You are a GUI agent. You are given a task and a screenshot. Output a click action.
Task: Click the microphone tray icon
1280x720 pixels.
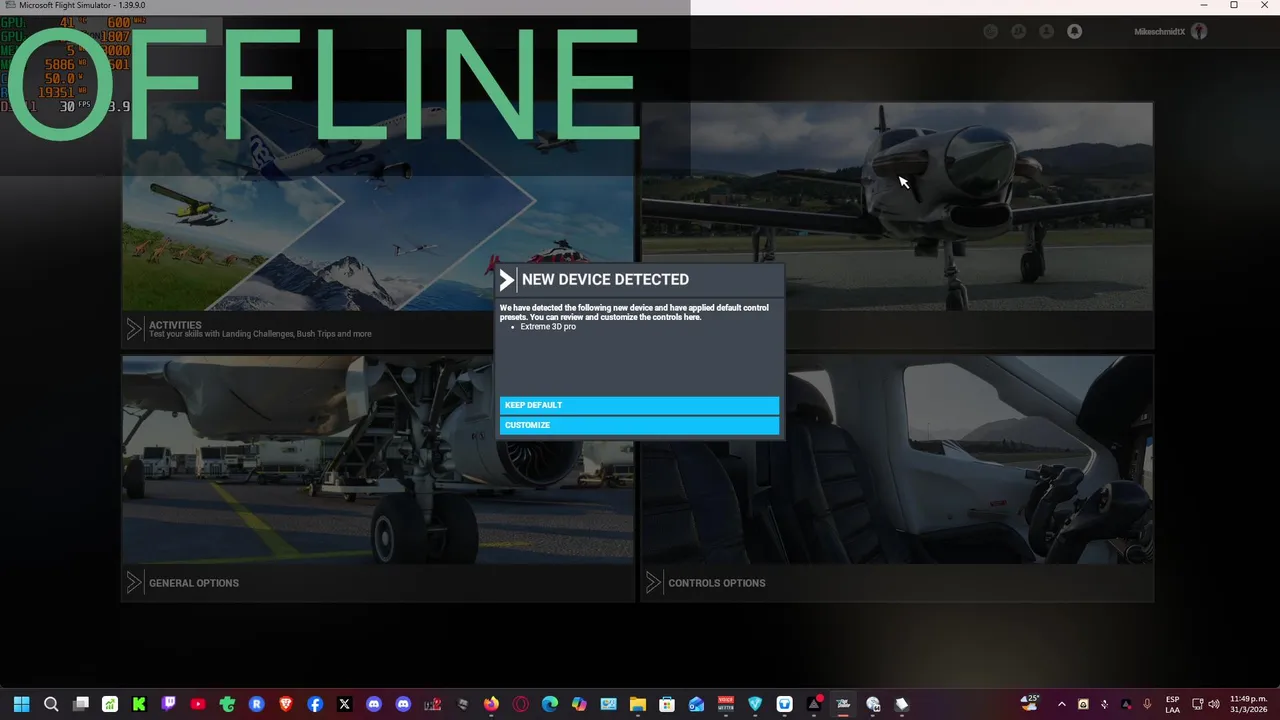click(x=1147, y=704)
